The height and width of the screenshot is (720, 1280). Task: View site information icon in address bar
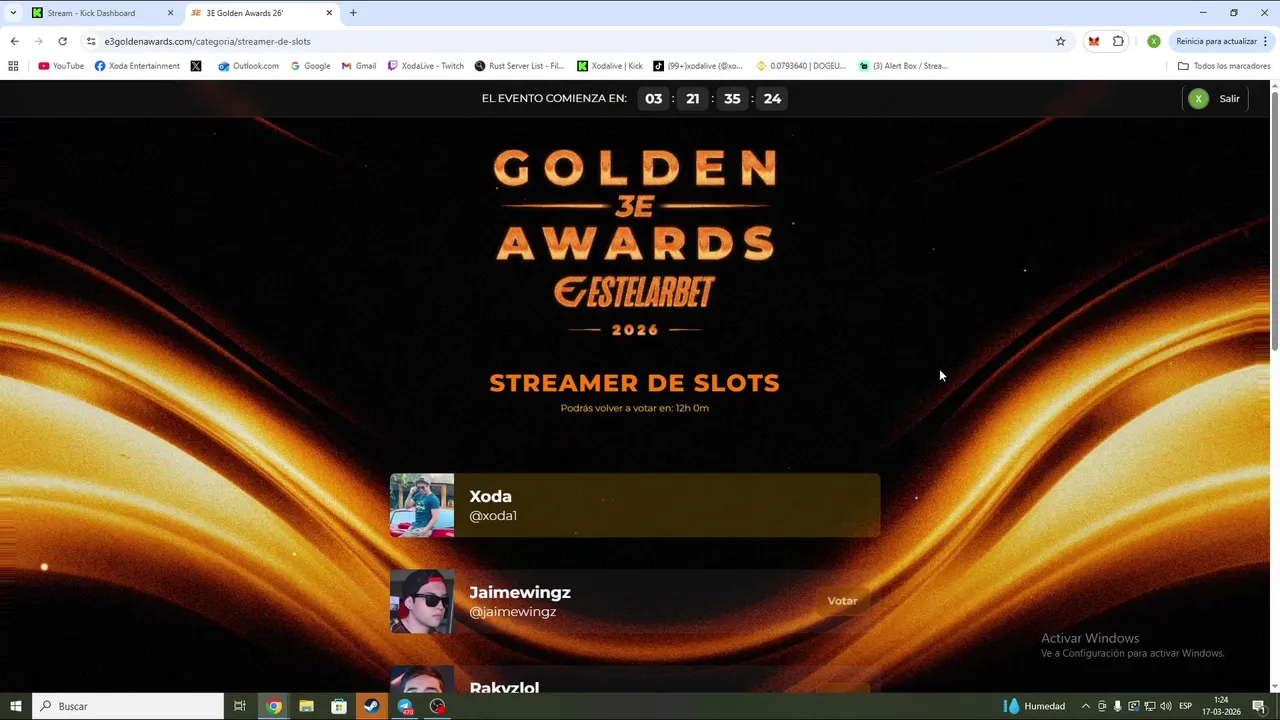(91, 41)
